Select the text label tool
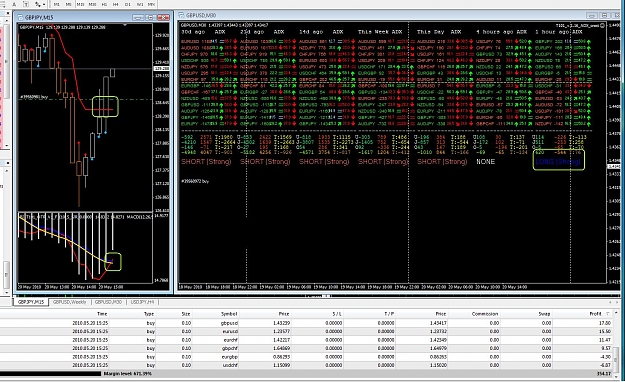 click(26, 4)
